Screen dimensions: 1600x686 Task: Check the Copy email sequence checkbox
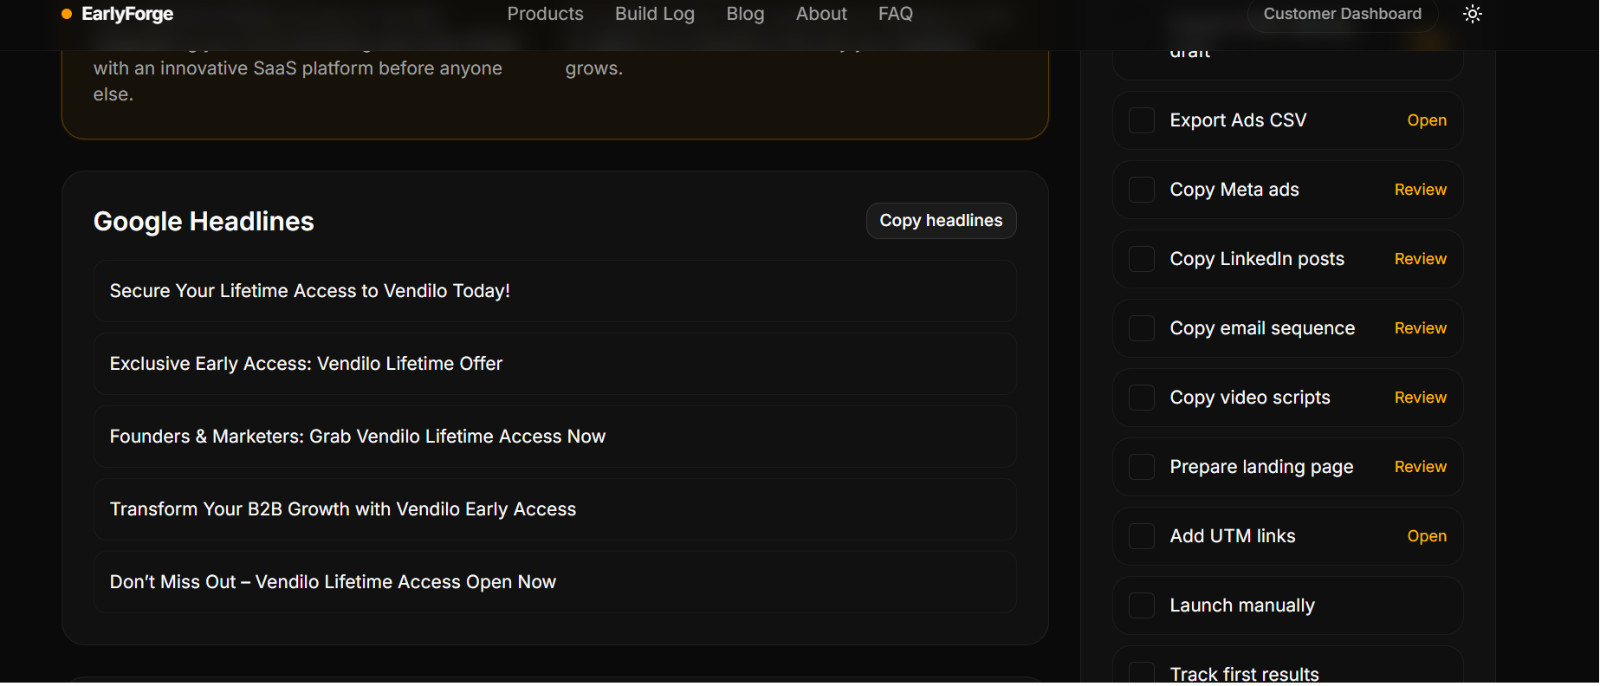click(1142, 328)
